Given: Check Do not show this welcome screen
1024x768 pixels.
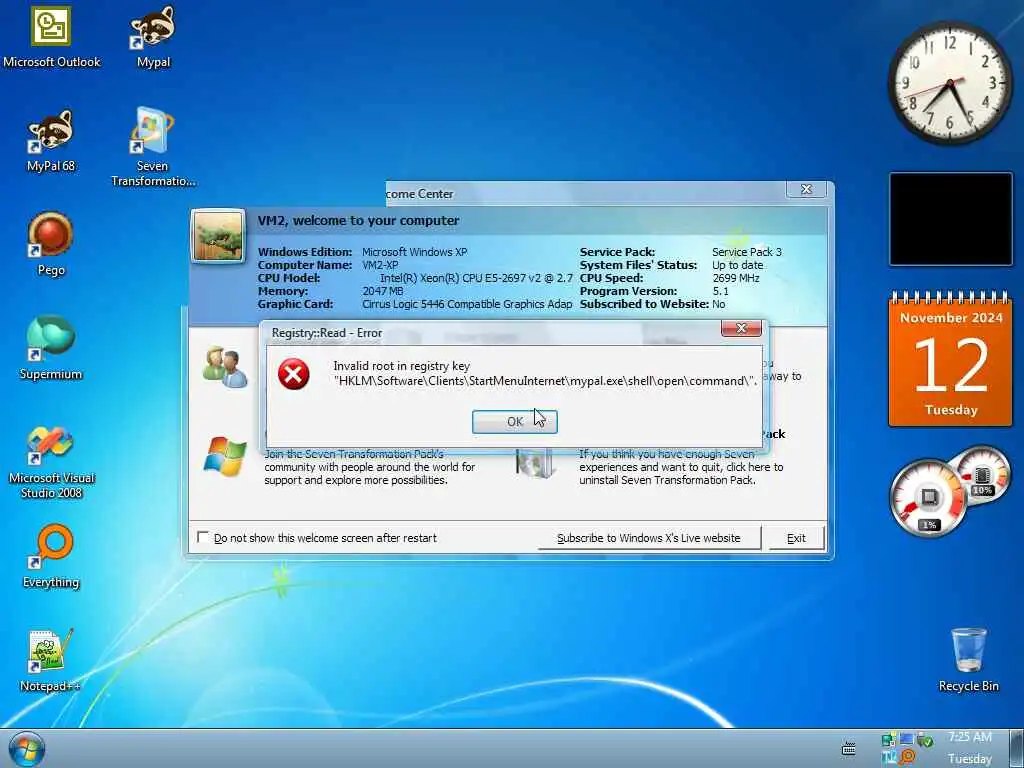Looking at the screenshot, I should (203, 537).
